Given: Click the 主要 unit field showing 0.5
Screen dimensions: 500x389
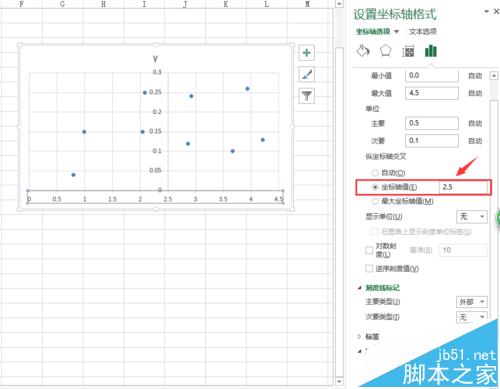Looking at the screenshot, I should (x=432, y=123).
